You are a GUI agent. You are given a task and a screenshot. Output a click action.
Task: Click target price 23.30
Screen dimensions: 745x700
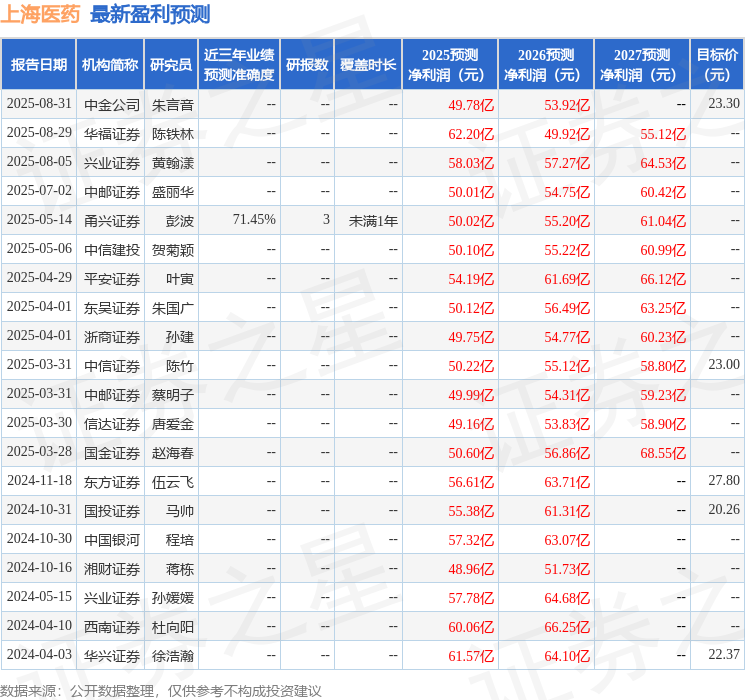tap(724, 103)
